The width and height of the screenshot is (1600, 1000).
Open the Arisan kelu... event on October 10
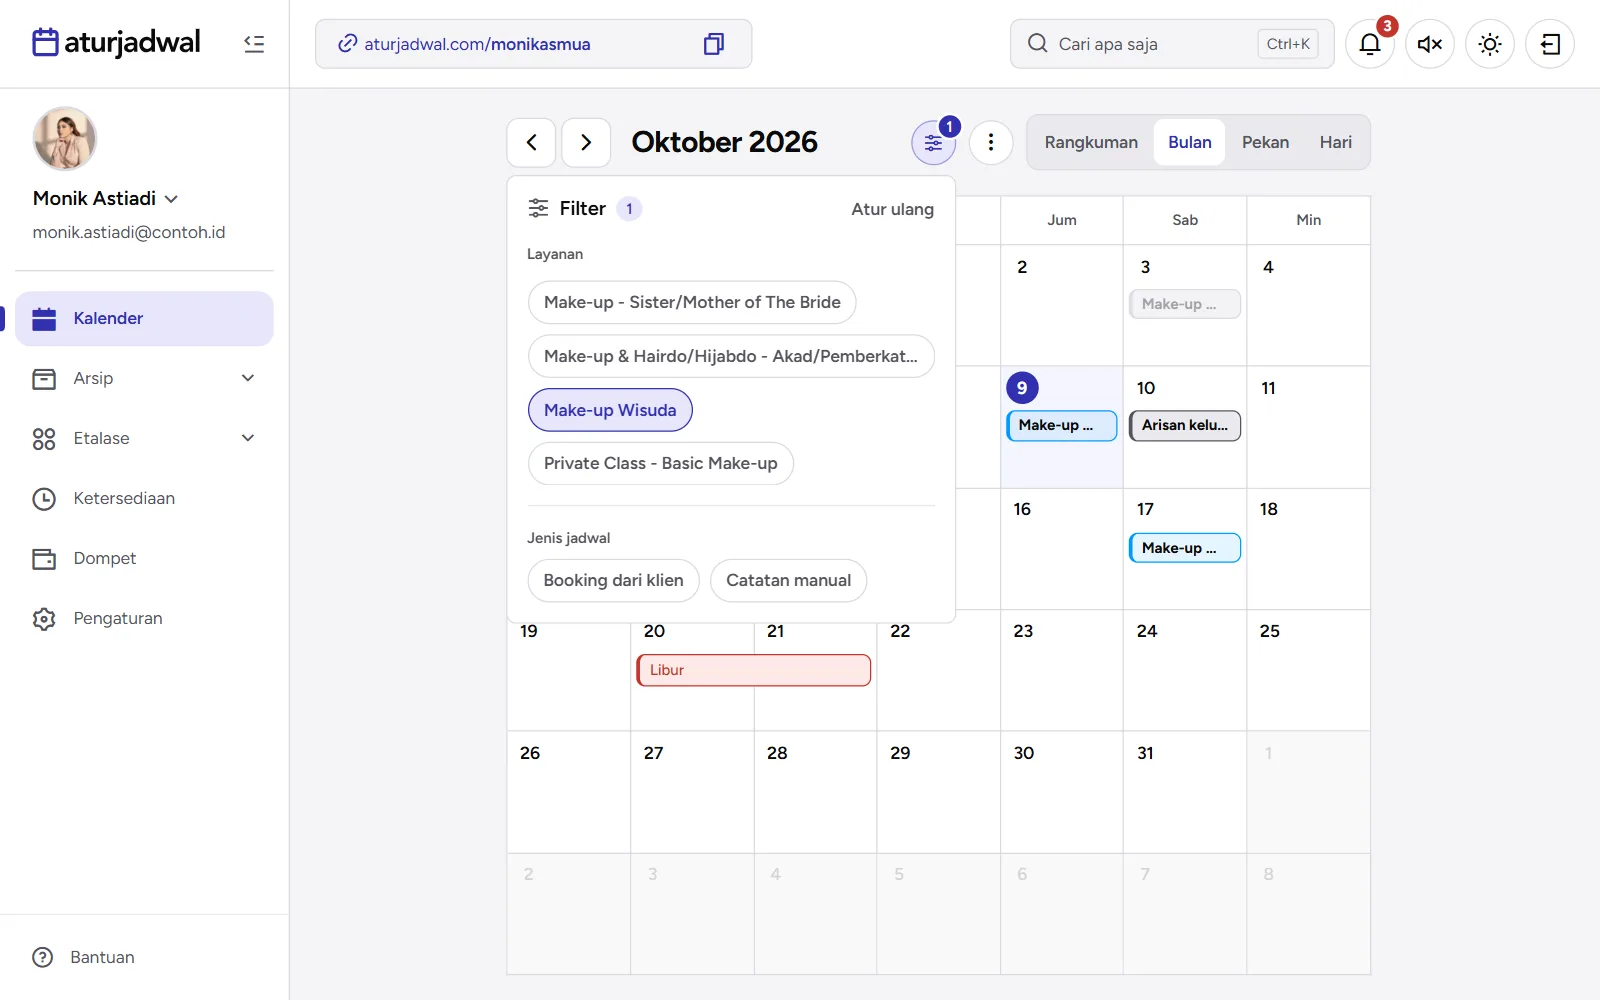1185,425
